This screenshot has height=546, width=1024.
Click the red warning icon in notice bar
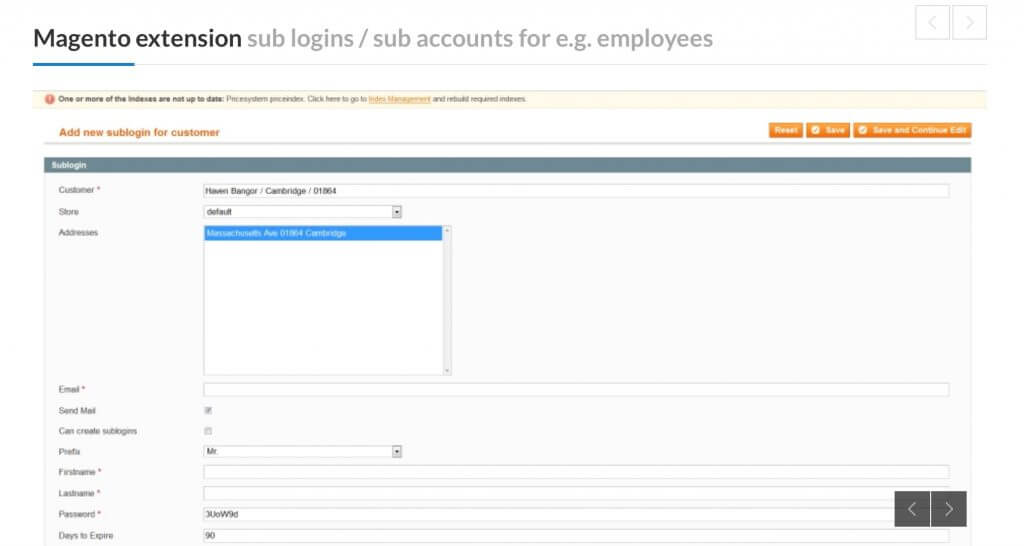click(50, 99)
